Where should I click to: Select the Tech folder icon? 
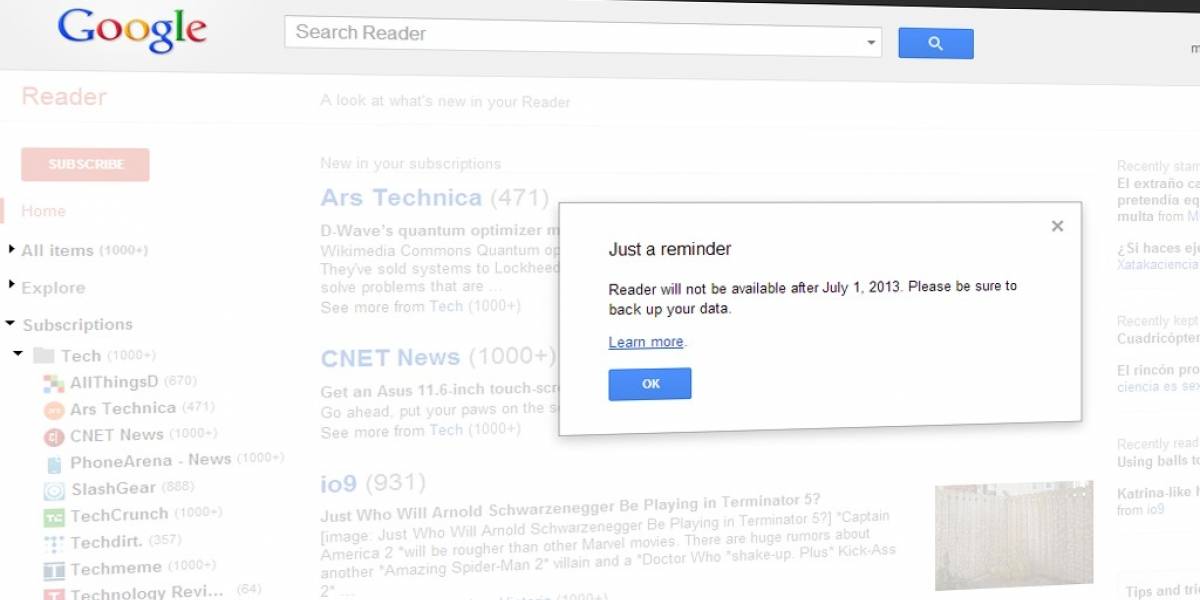coord(43,356)
